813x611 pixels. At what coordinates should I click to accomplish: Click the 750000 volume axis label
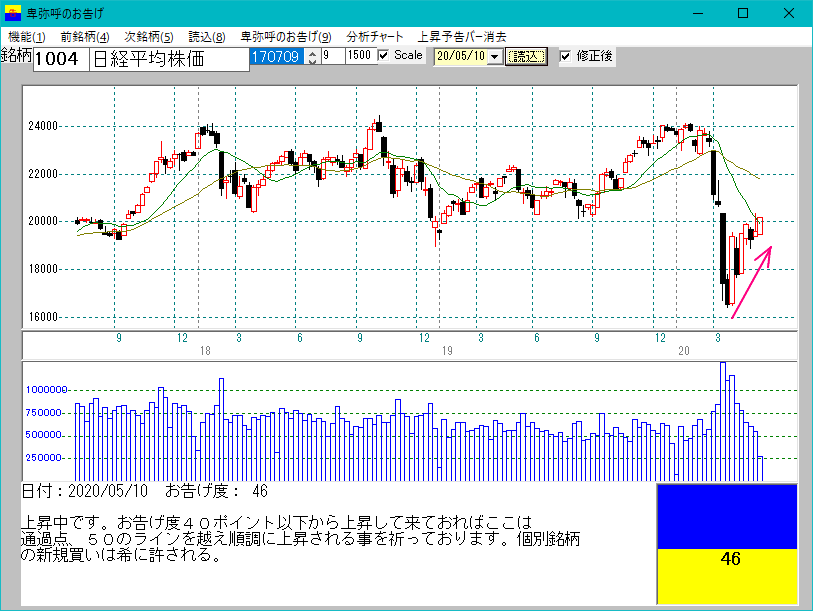(x=44, y=413)
